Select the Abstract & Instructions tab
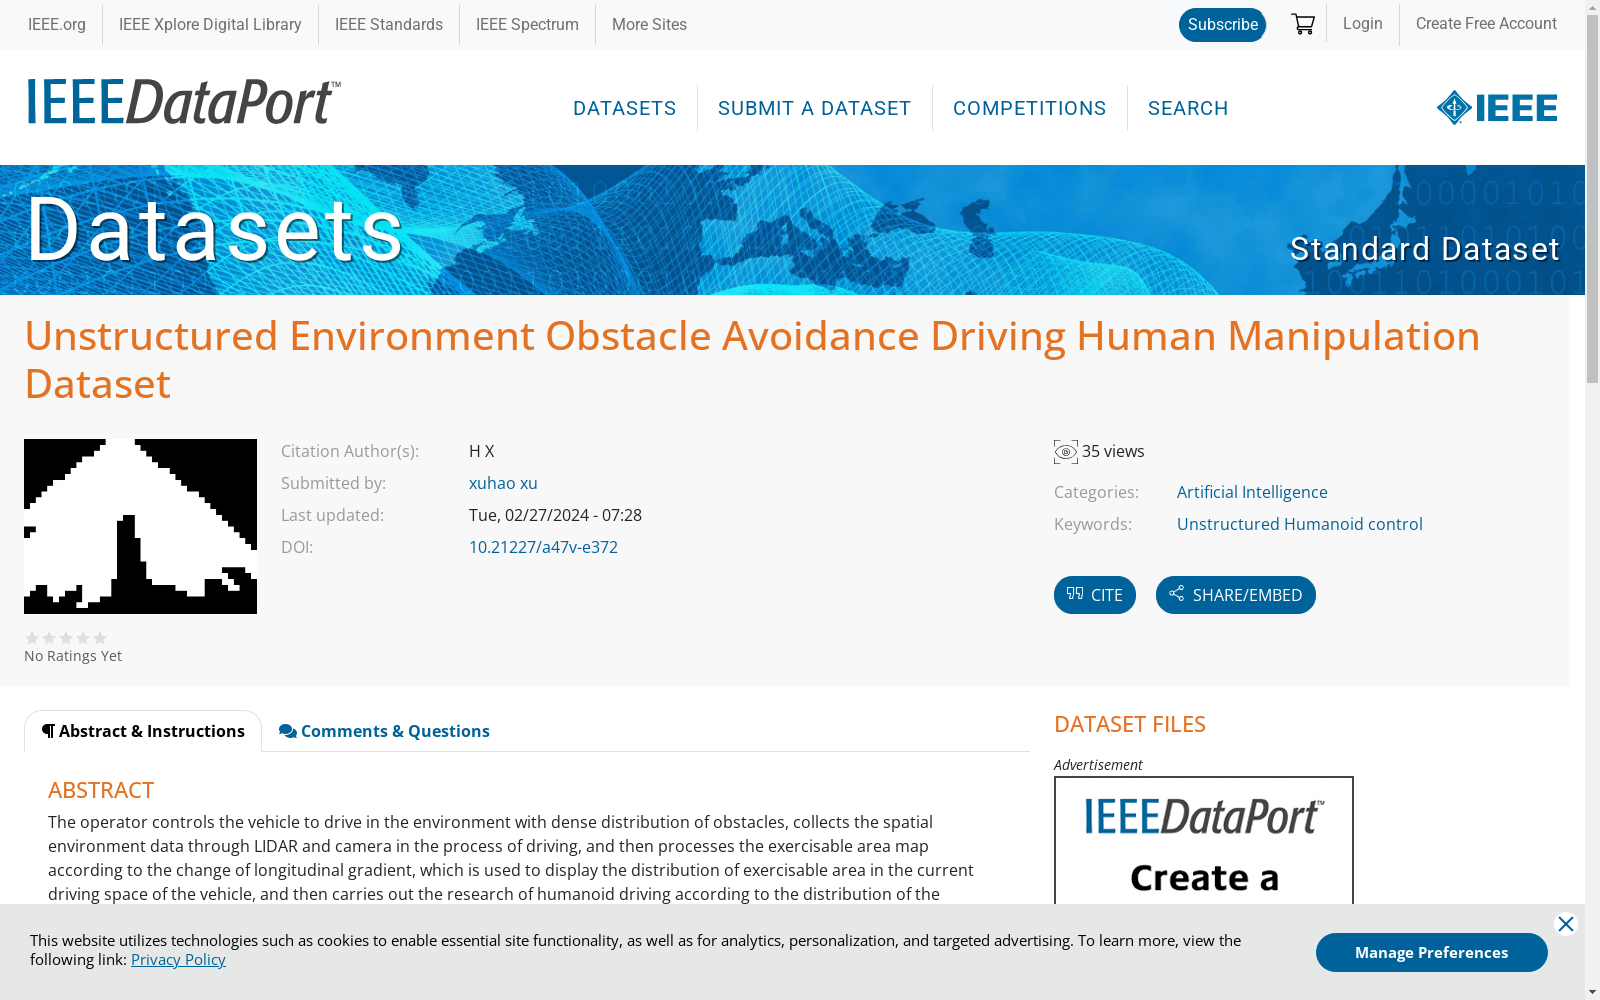This screenshot has height=1000, width=1600. (x=143, y=731)
